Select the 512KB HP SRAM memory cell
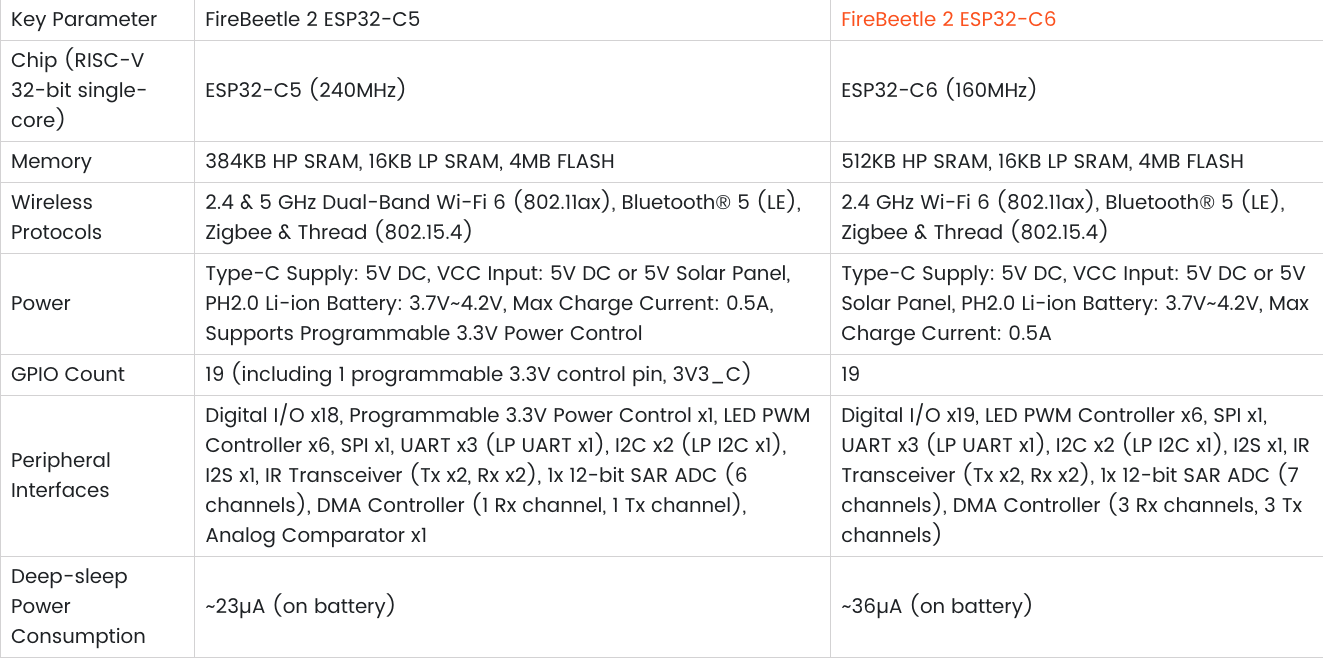Viewport: 1323px width, 658px height. click(x=1042, y=161)
